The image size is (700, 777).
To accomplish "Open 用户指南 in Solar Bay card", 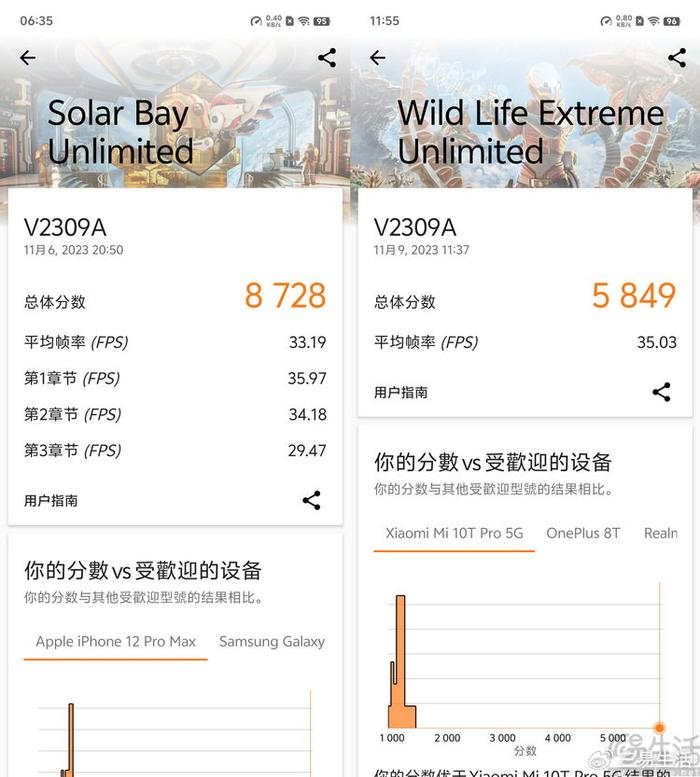I will click(51, 500).
